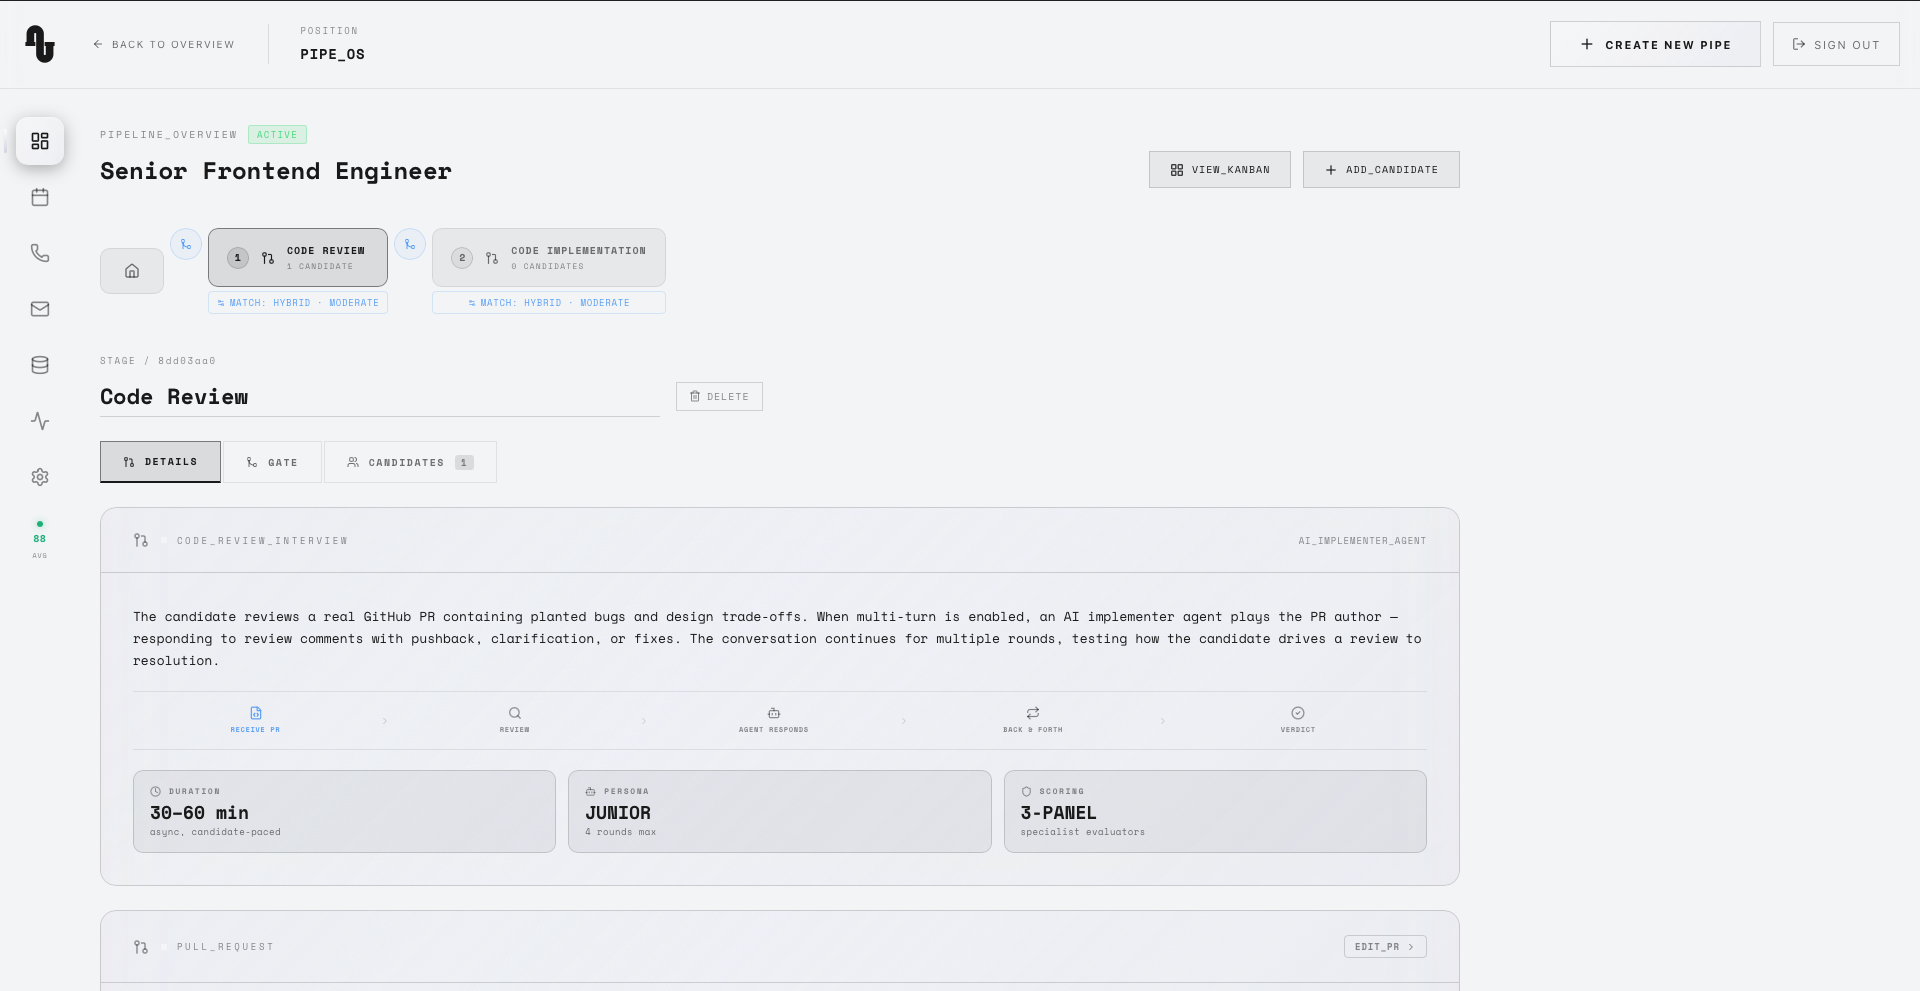This screenshot has width=1920, height=991.
Task: Click the Duration 30-60 min card
Action: pos(344,811)
